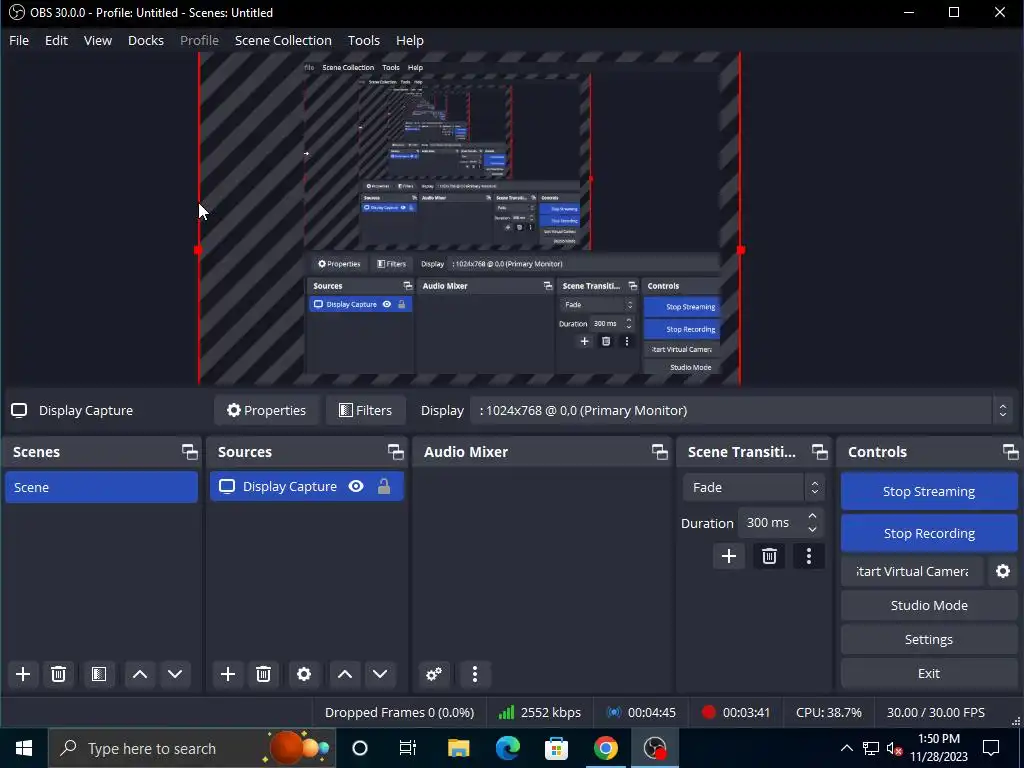The image size is (1024, 768).
Task: Click Stop Recording button
Action: click(x=929, y=533)
